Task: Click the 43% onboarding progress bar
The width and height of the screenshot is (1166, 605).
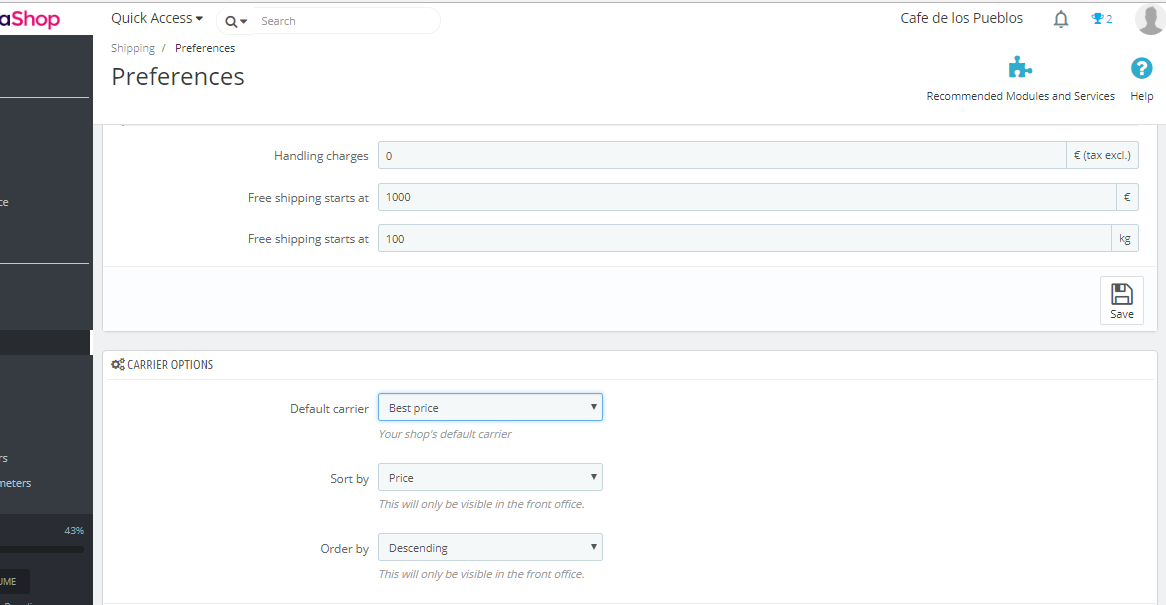Action: pos(42,549)
